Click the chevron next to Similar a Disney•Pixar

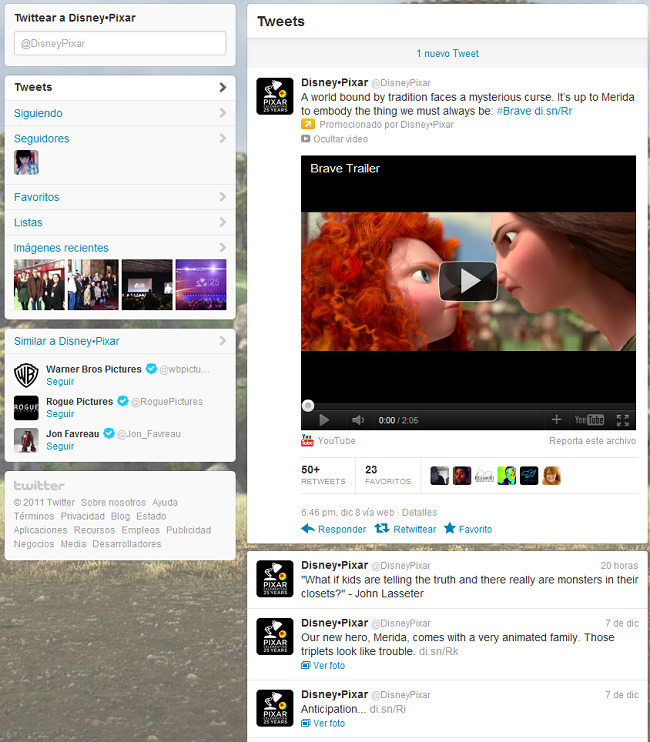(222, 341)
